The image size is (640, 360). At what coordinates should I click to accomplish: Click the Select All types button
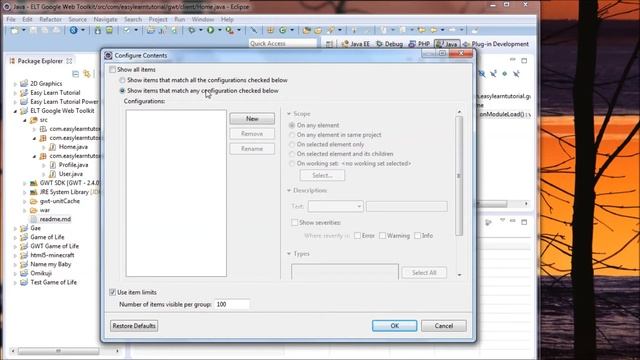(424, 273)
